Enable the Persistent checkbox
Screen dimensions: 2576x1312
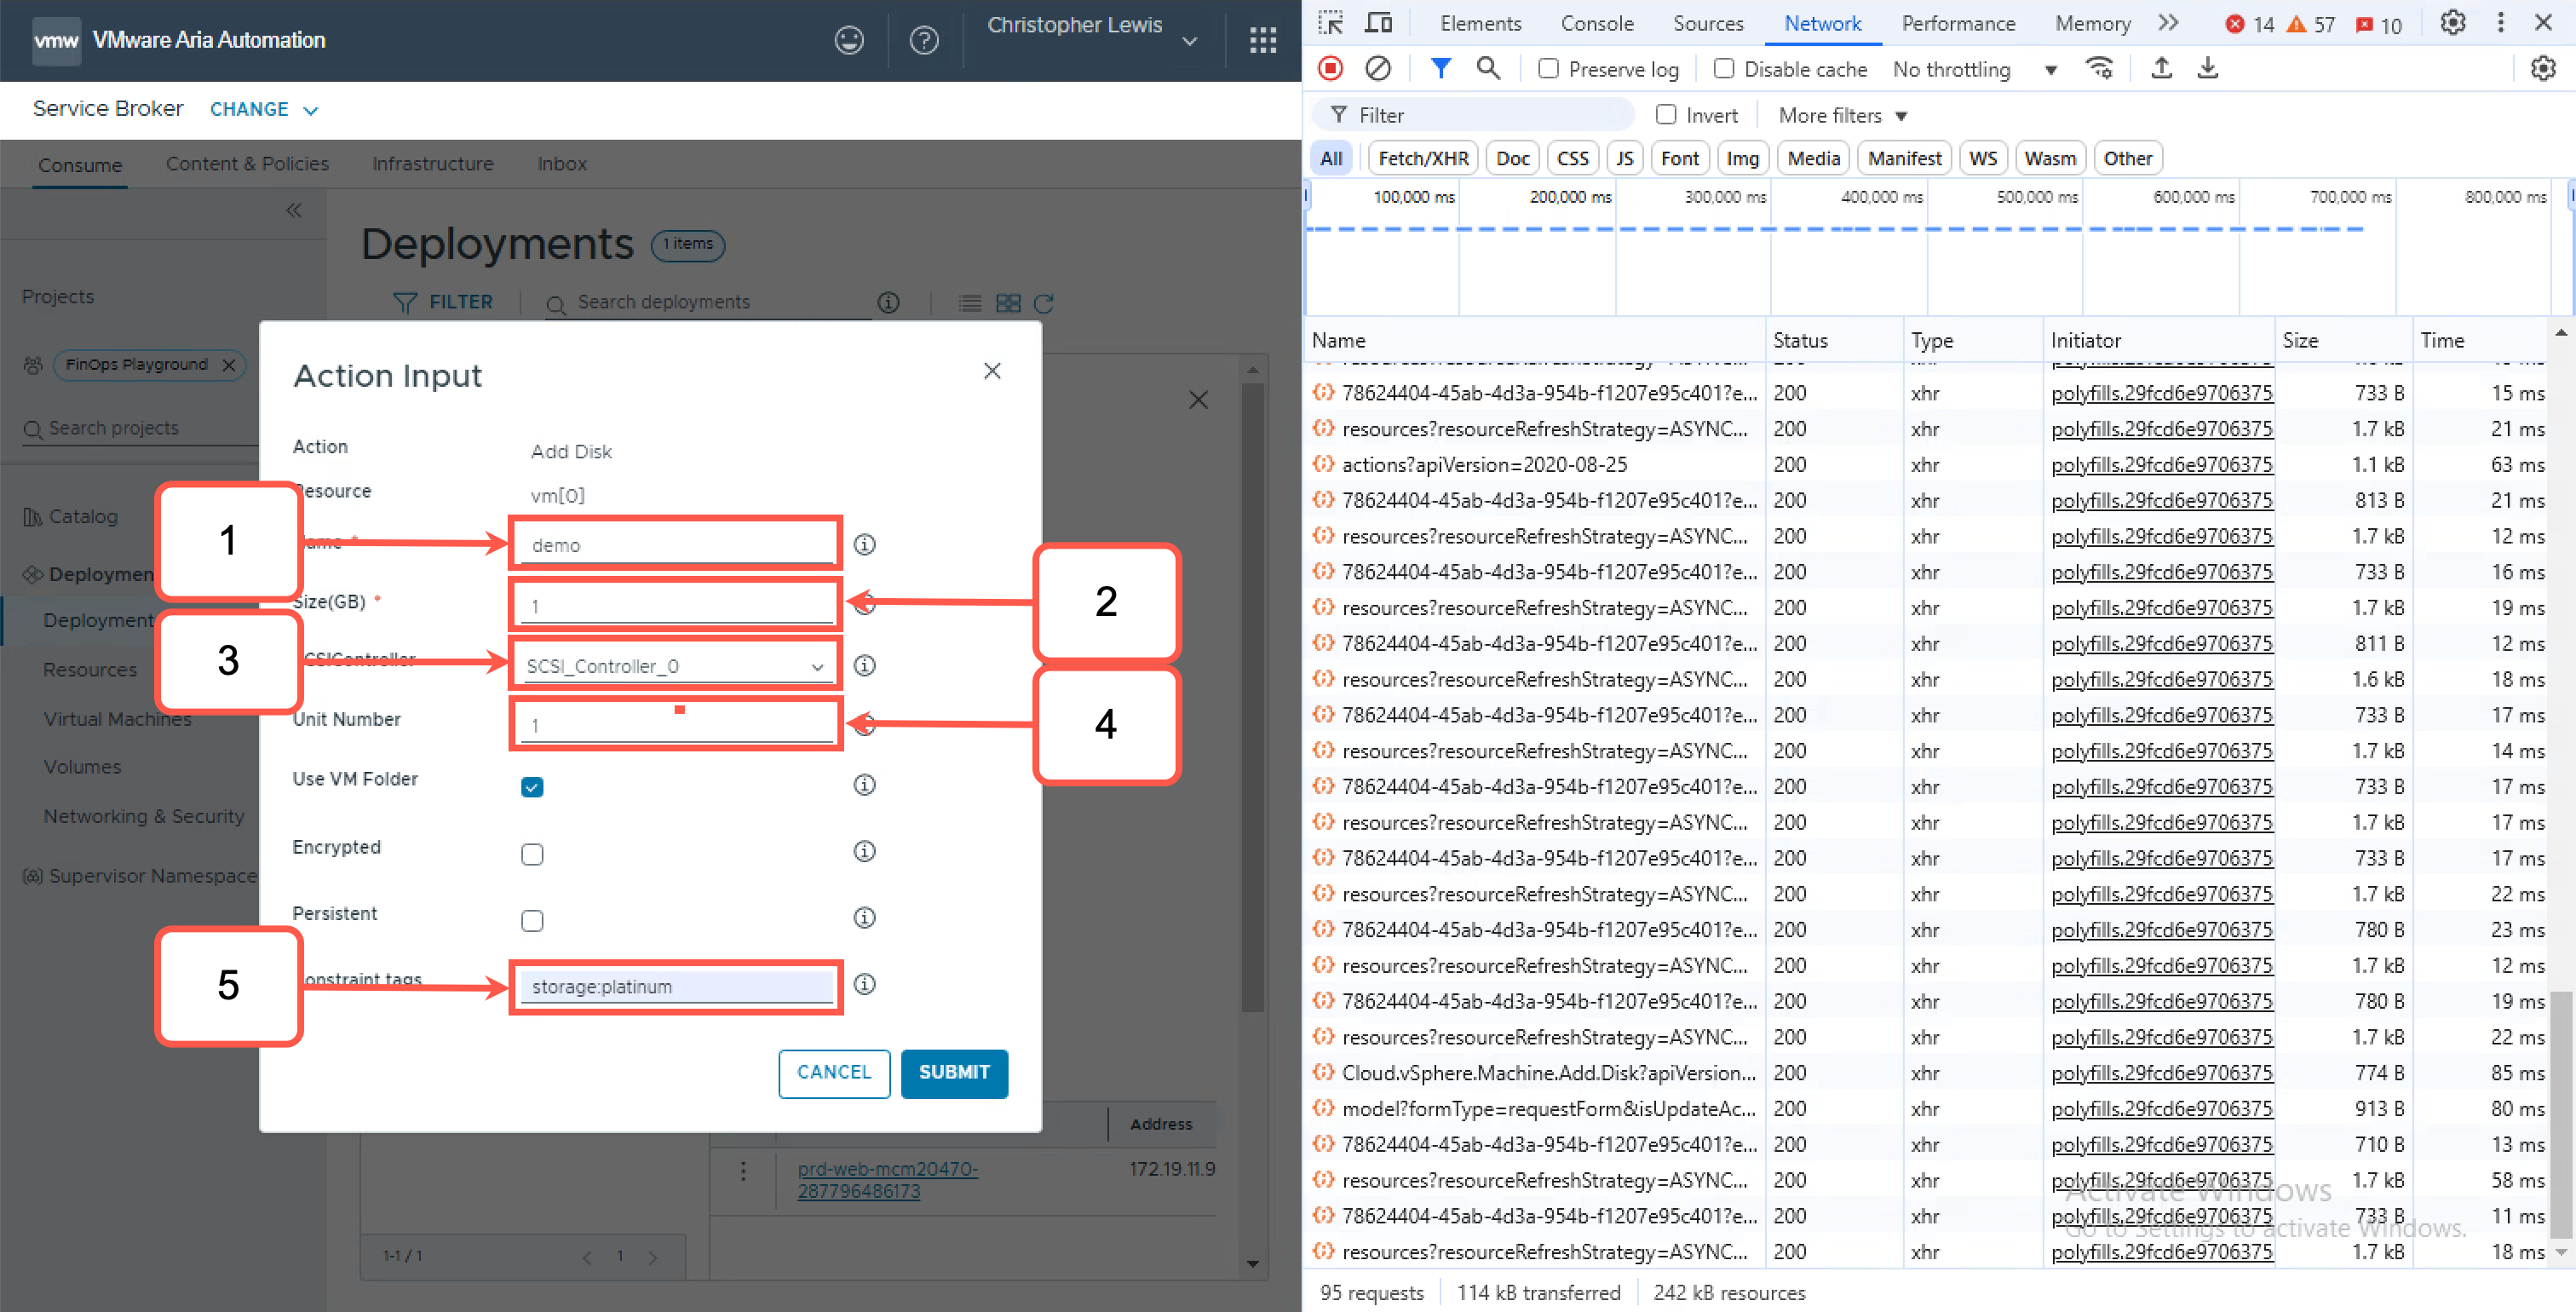point(532,920)
